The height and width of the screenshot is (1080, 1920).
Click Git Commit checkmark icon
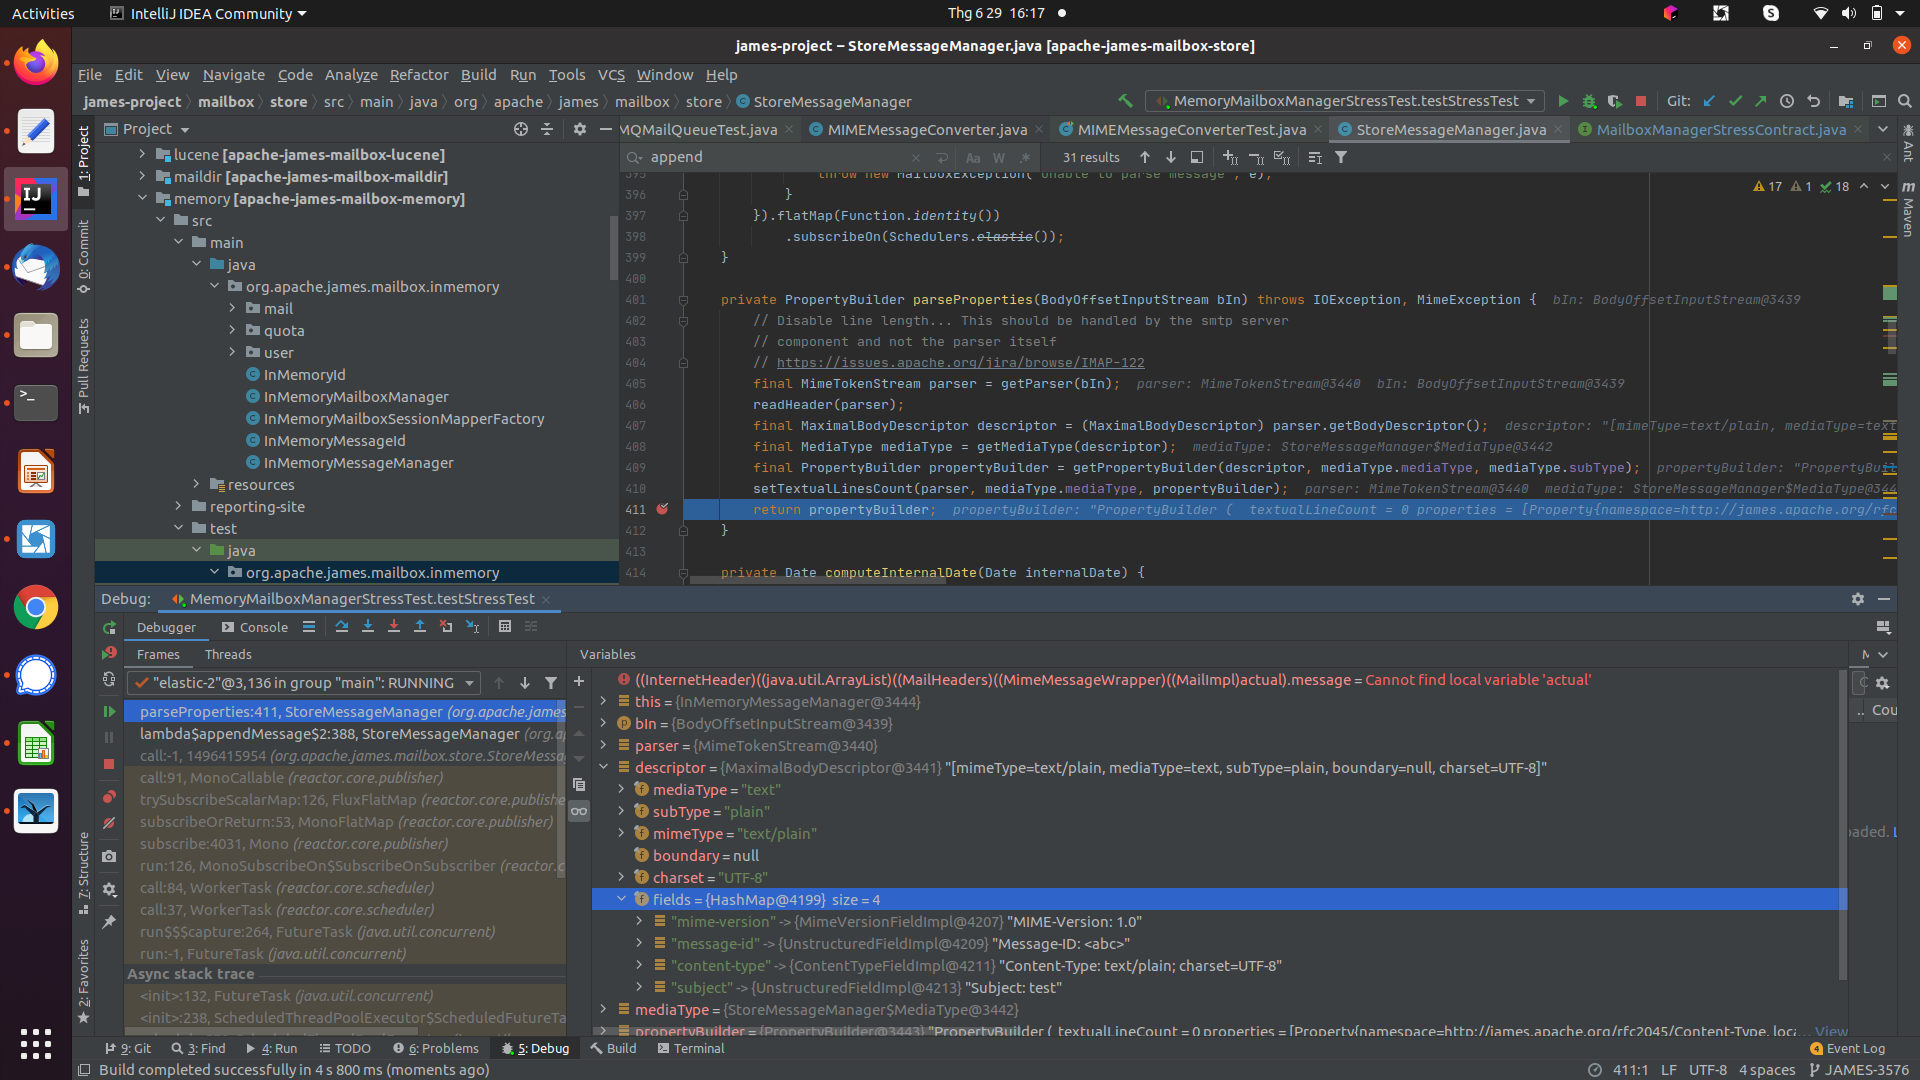point(1735,101)
